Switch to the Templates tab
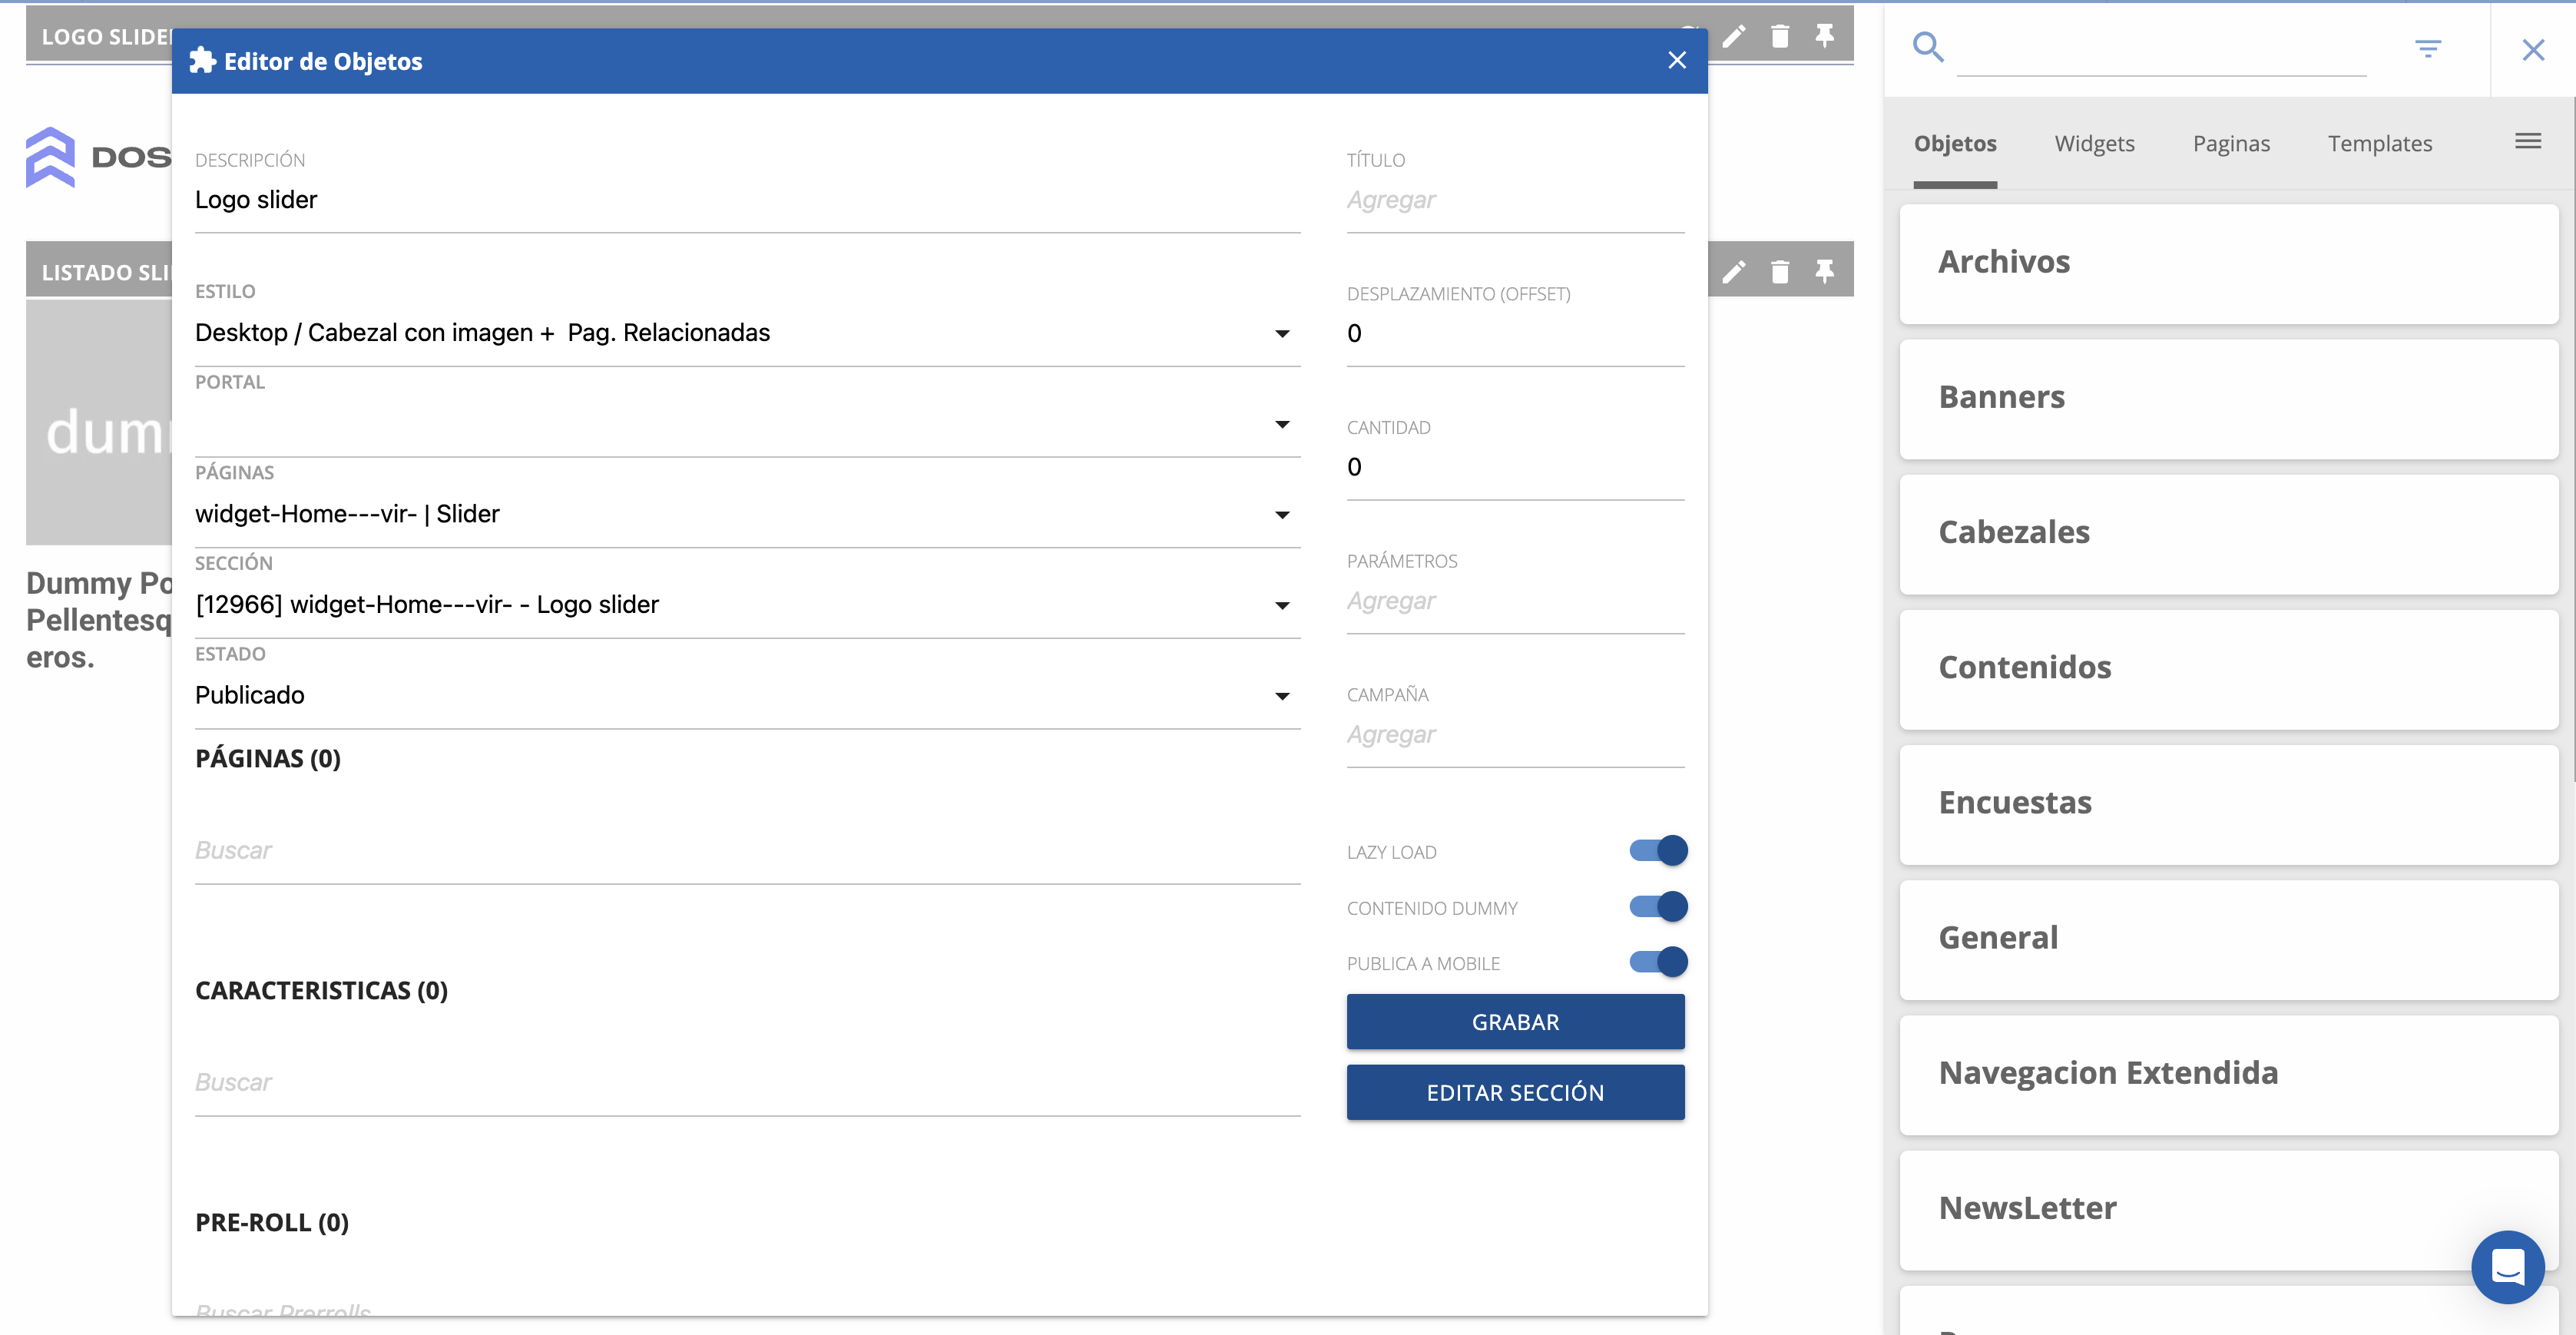The image size is (2576, 1335). (x=2379, y=144)
